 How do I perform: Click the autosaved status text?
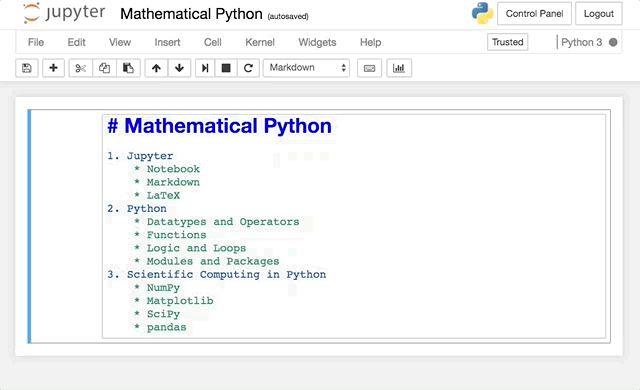coord(288,16)
